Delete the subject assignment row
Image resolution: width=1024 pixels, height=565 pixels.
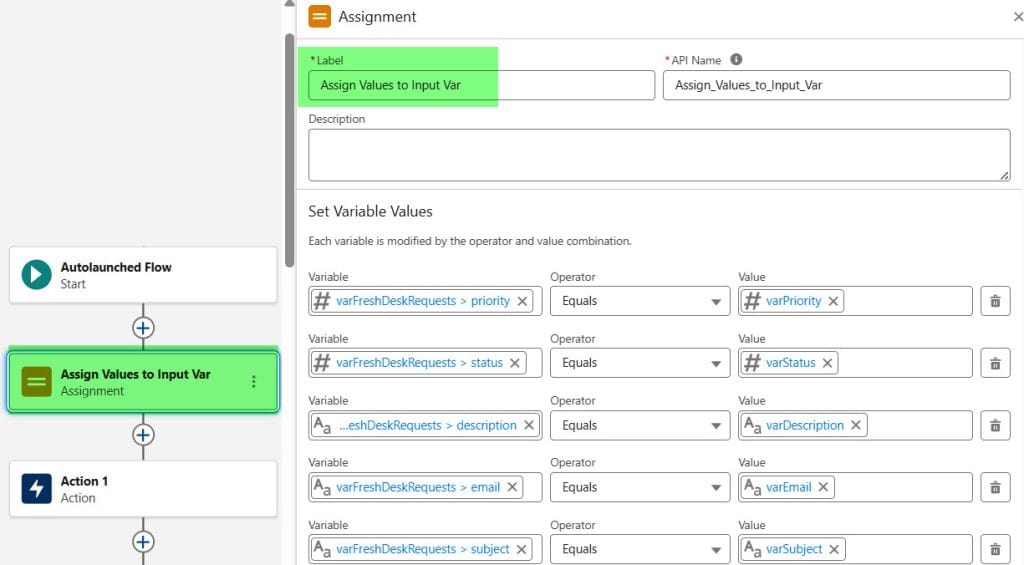(x=995, y=549)
